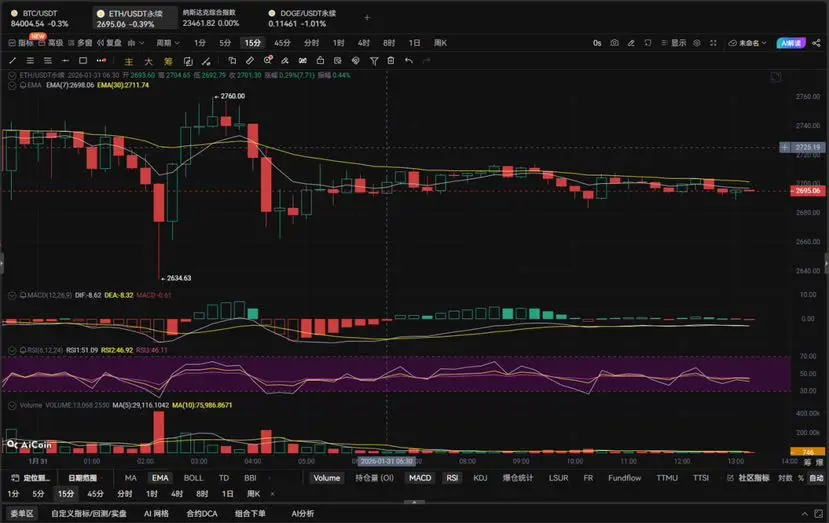Lock drawings with the padlock icon
Screen dimensions: 829x523
tap(320, 61)
